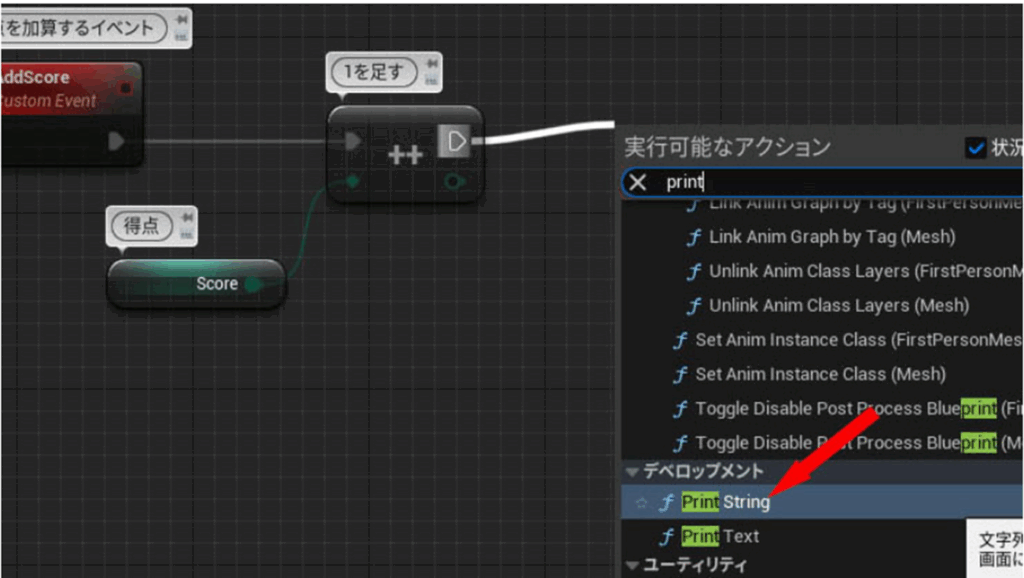The width and height of the screenshot is (1024, 578).
Task: Select Print Text from the action list
Action: [720, 536]
